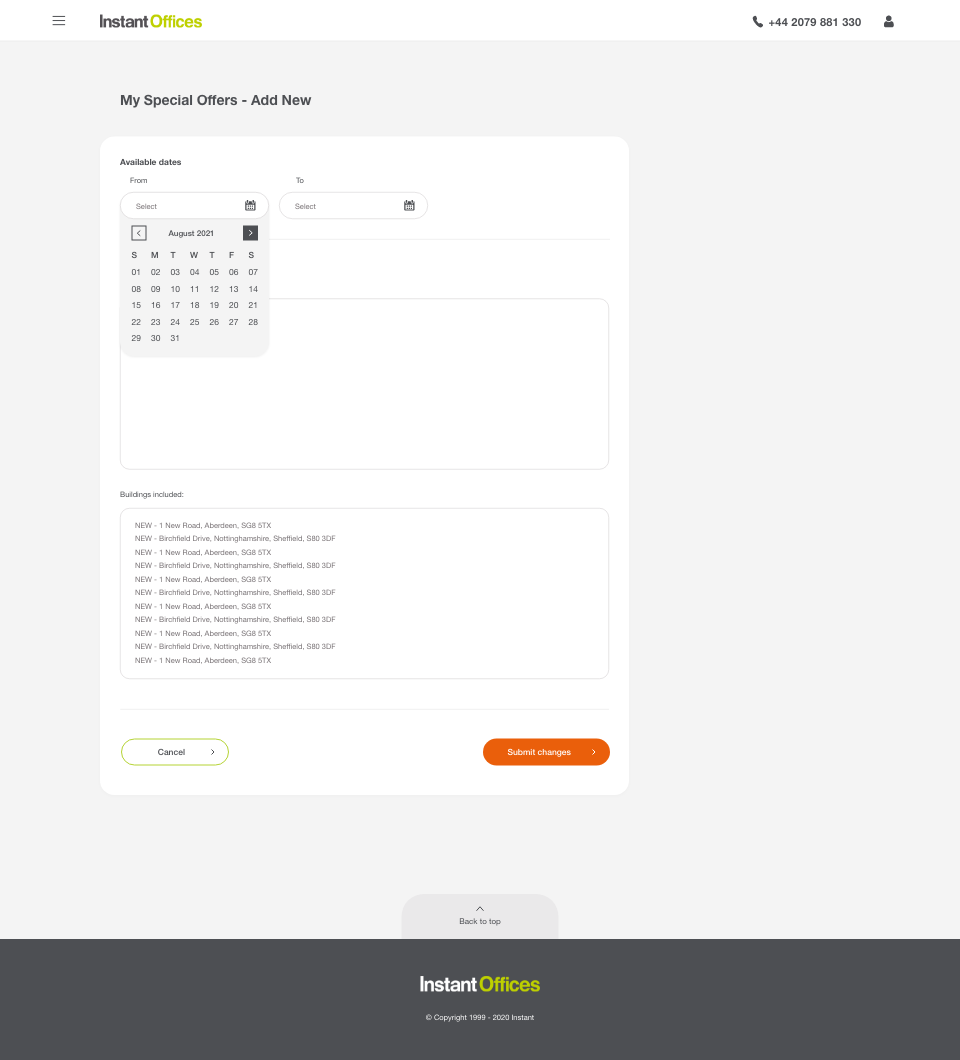Click the Cancel button
Screen dimensions: 960x1060
(174, 751)
